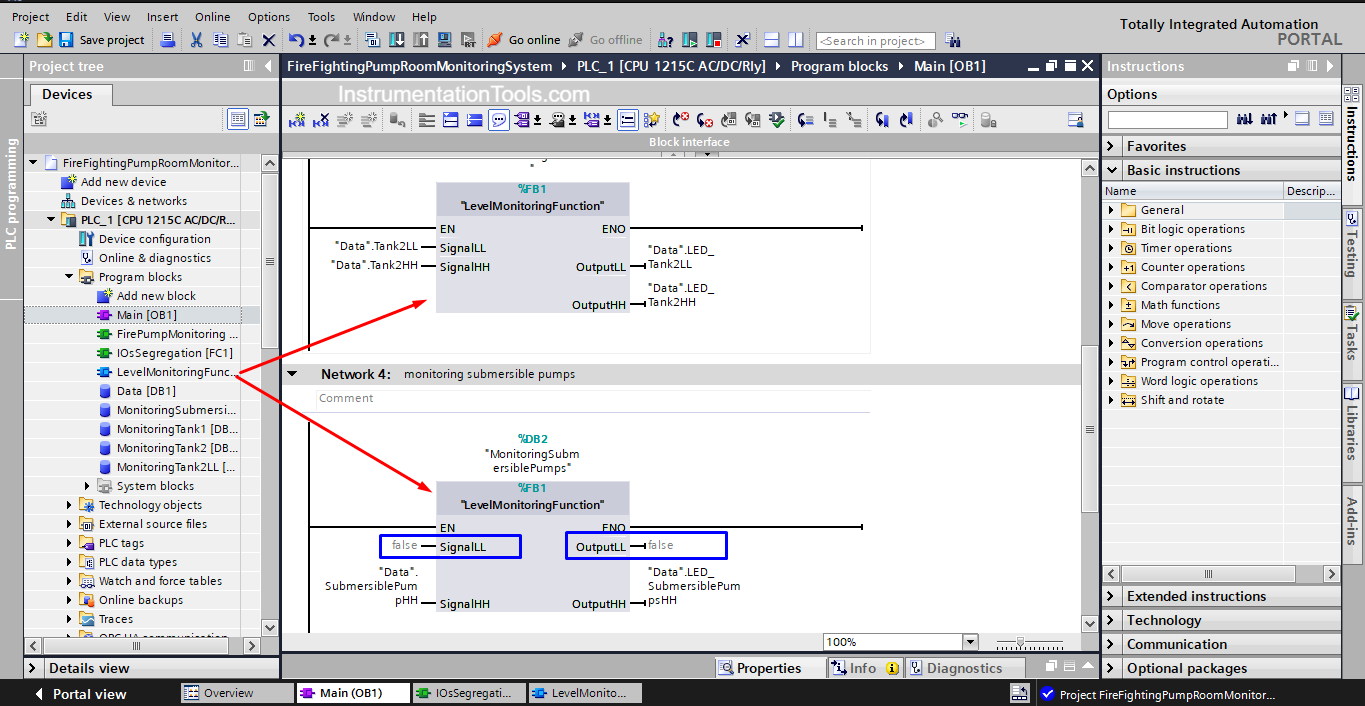The image size is (1365, 706).
Task: Click the Delete X icon in main toolbar
Action: coord(268,40)
